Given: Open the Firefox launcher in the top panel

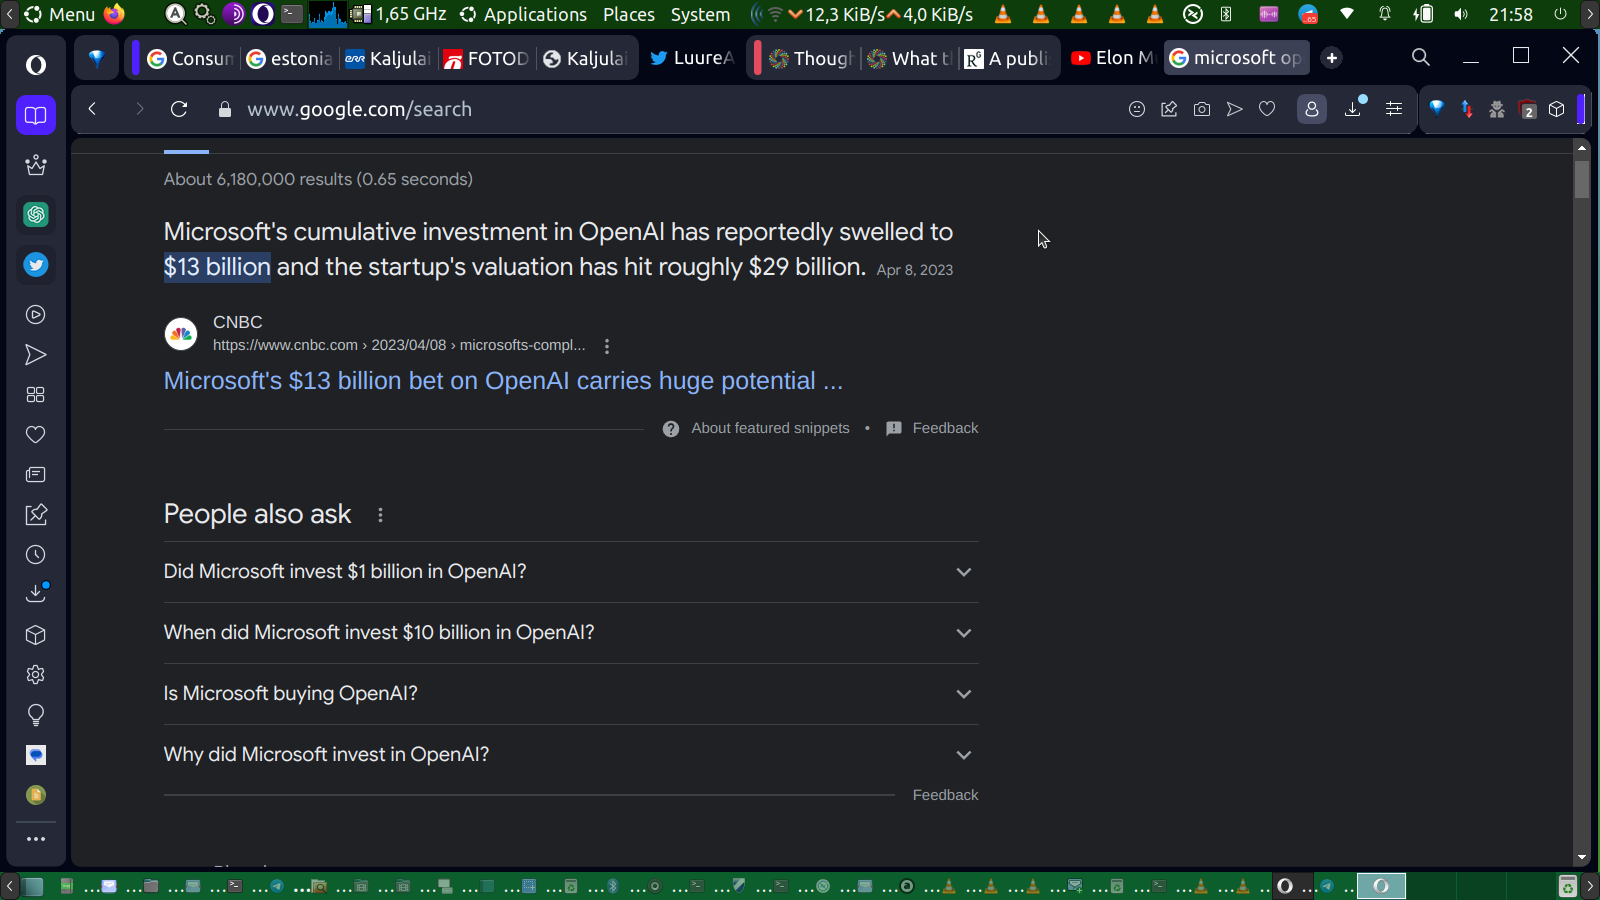Looking at the screenshot, I should point(115,14).
